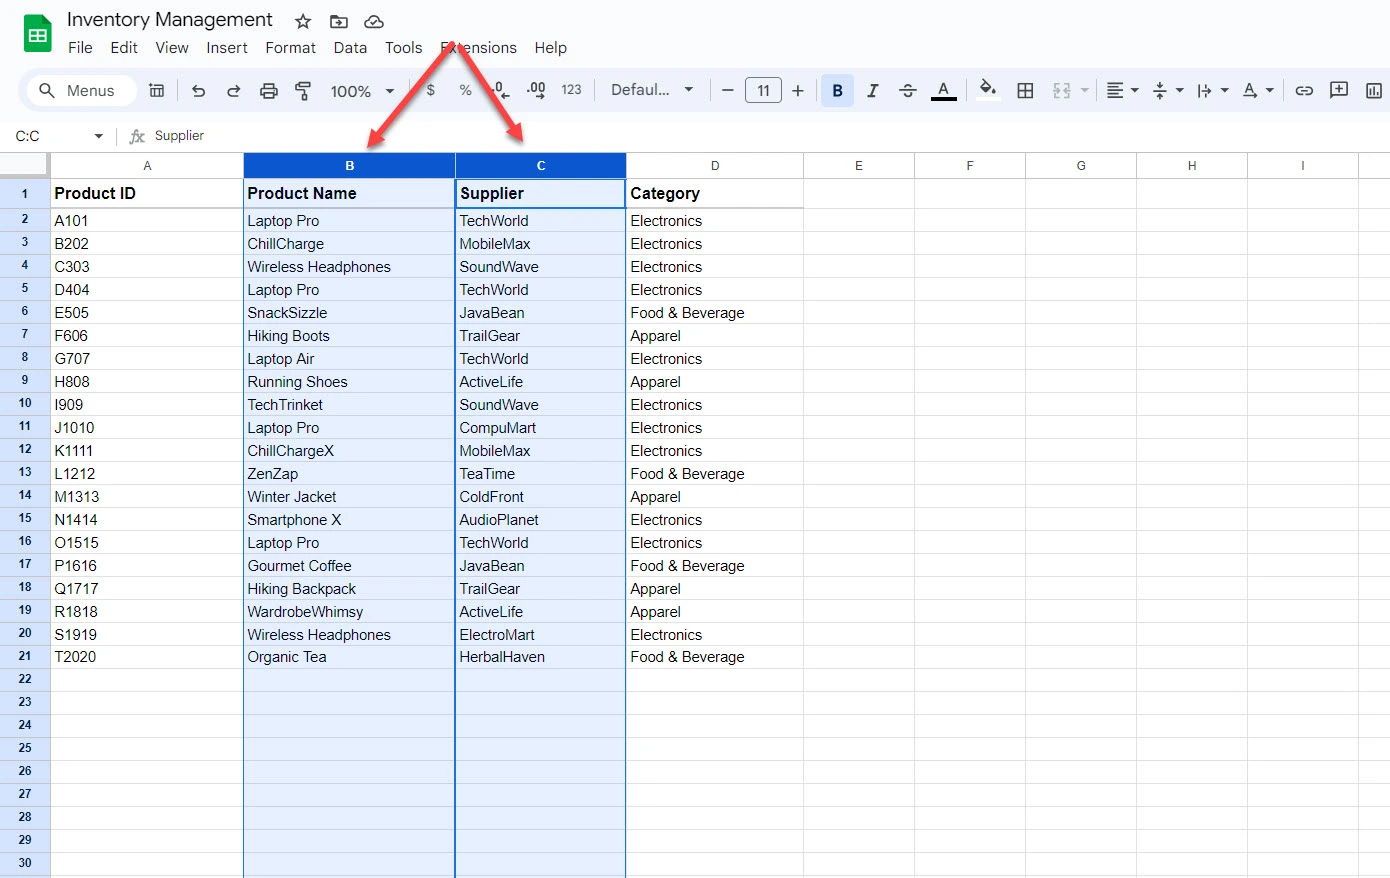This screenshot has width=1390, height=878.
Task: Open the horizontal align dropdown
Action: pos(1122,91)
